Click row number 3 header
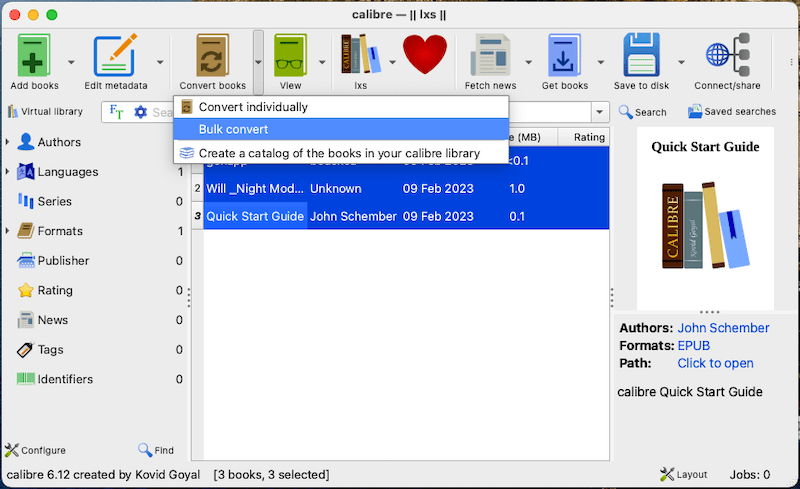Screen dimensions: 800x489 [197, 216]
